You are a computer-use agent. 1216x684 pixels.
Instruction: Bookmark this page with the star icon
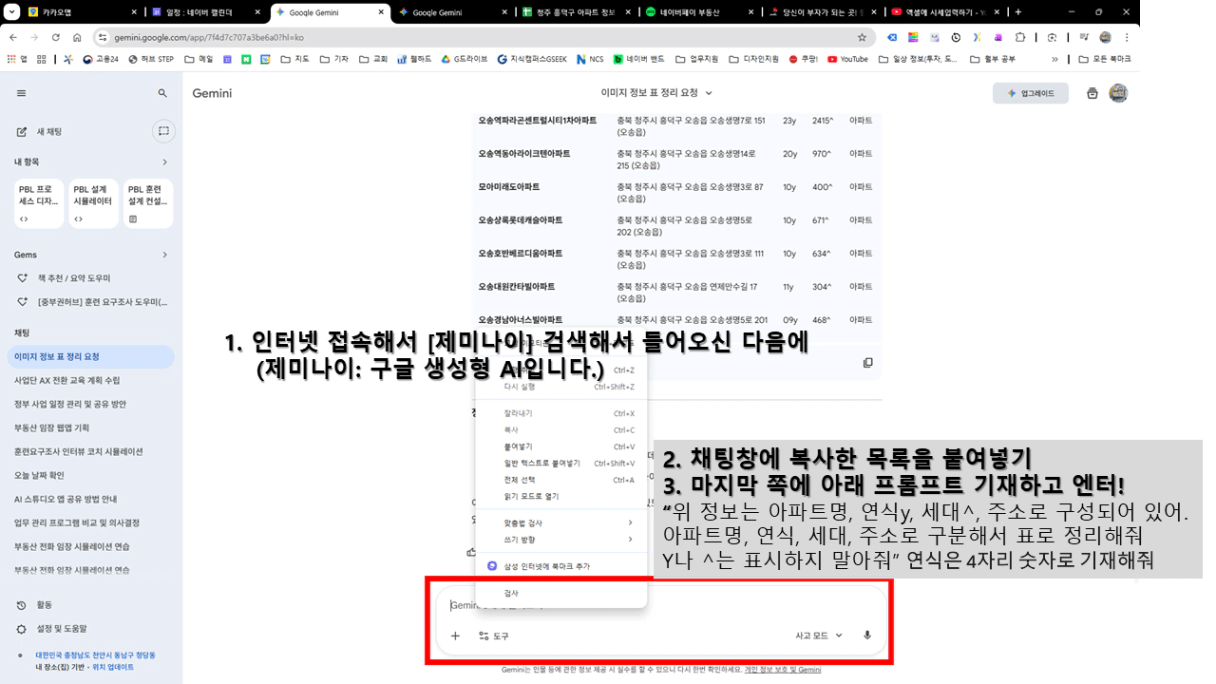pyautogui.click(x=862, y=37)
